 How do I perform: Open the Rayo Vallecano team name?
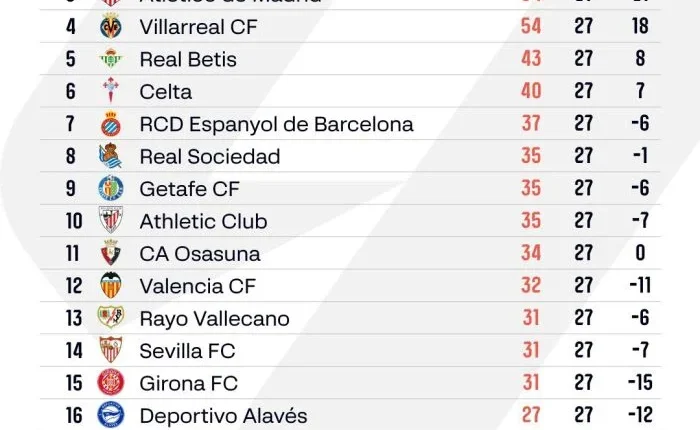click(214, 318)
